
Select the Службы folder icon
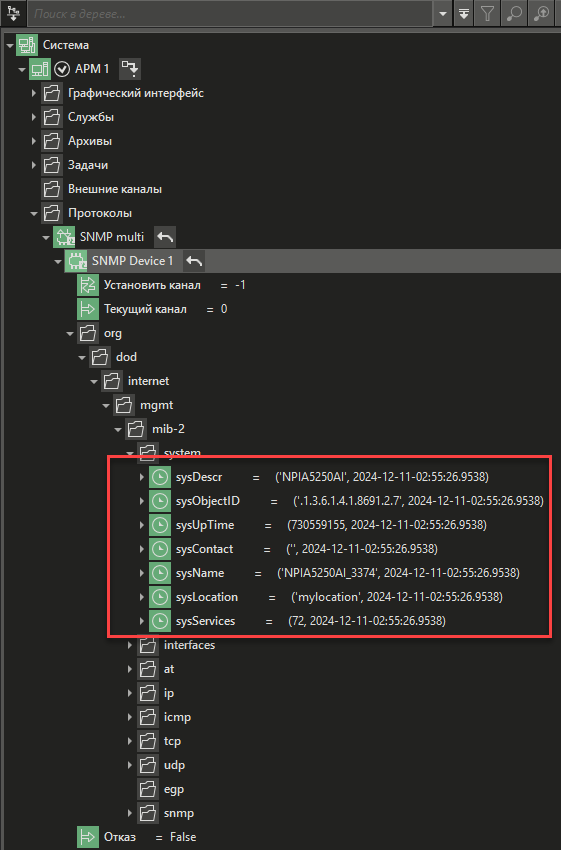[51, 117]
